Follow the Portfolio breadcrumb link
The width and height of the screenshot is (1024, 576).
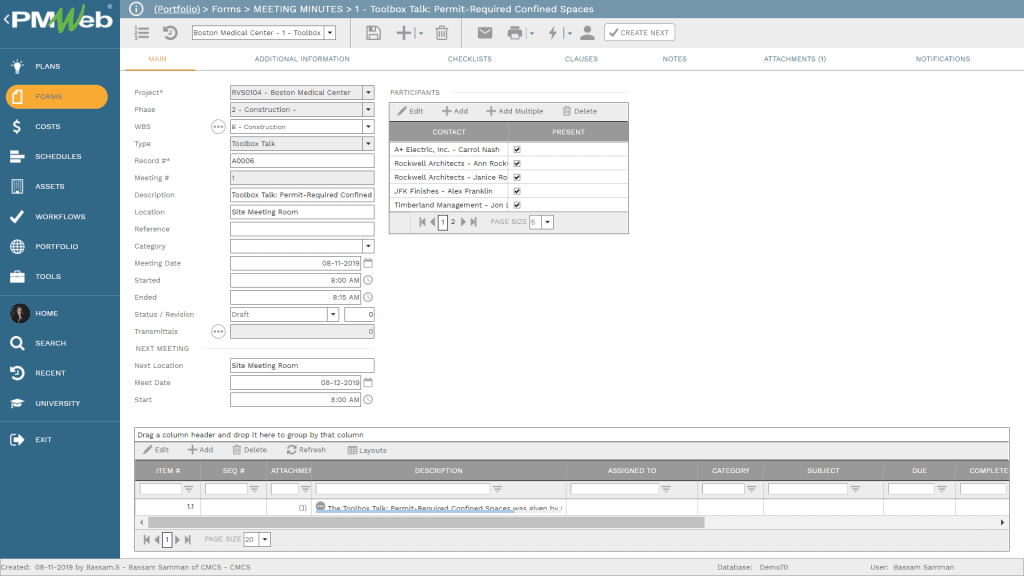177,9
